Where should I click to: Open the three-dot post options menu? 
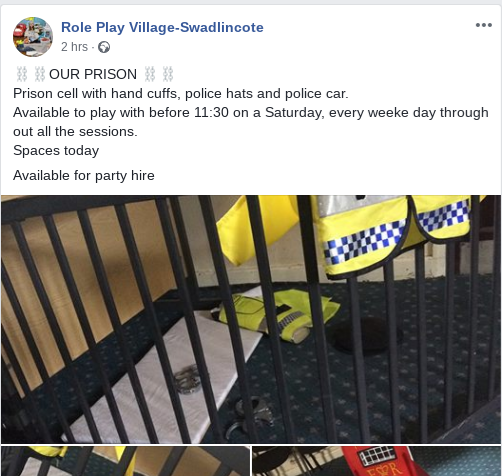[484, 25]
